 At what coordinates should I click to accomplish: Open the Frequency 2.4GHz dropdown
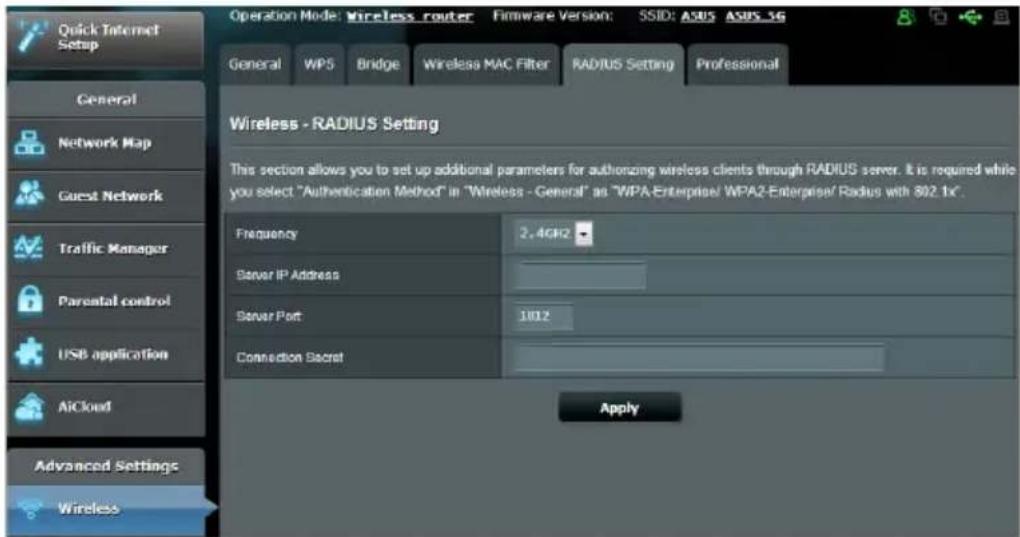click(554, 233)
